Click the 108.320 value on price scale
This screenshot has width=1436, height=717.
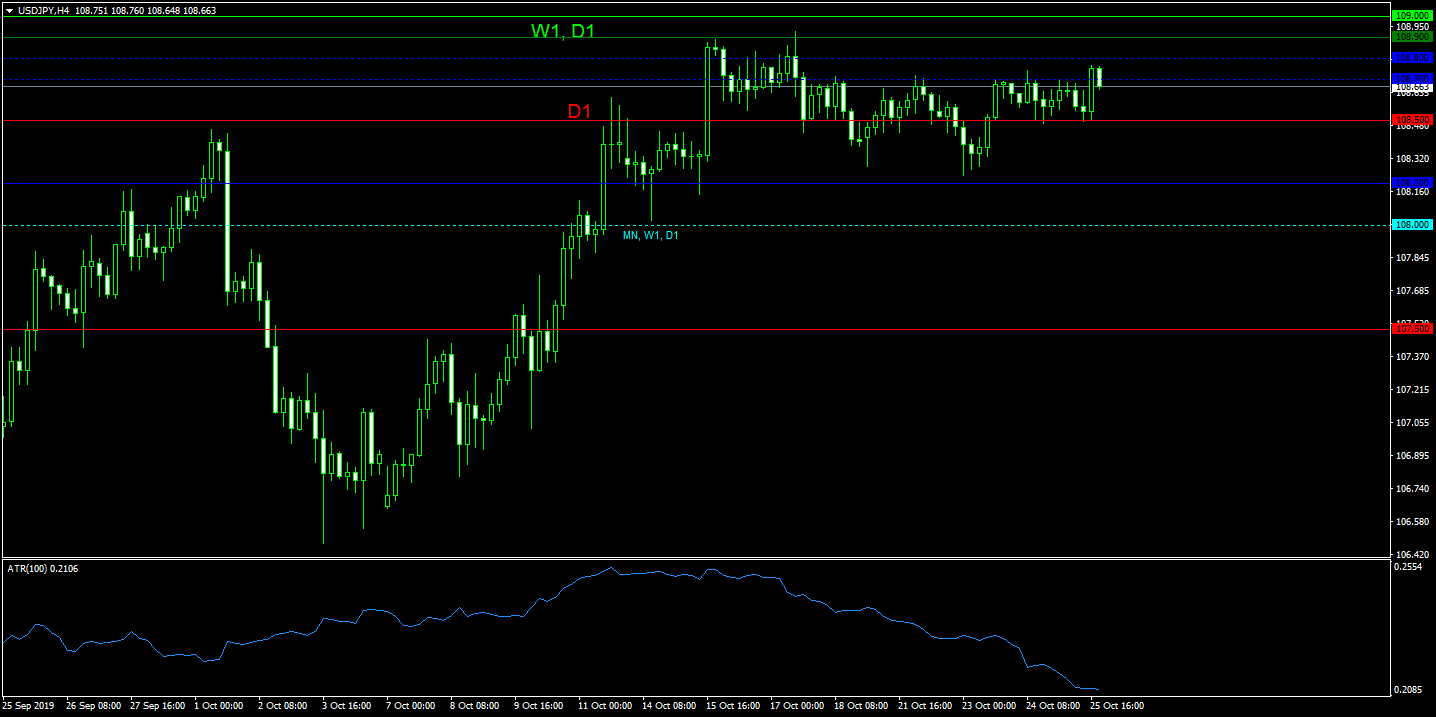[1410, 159]
